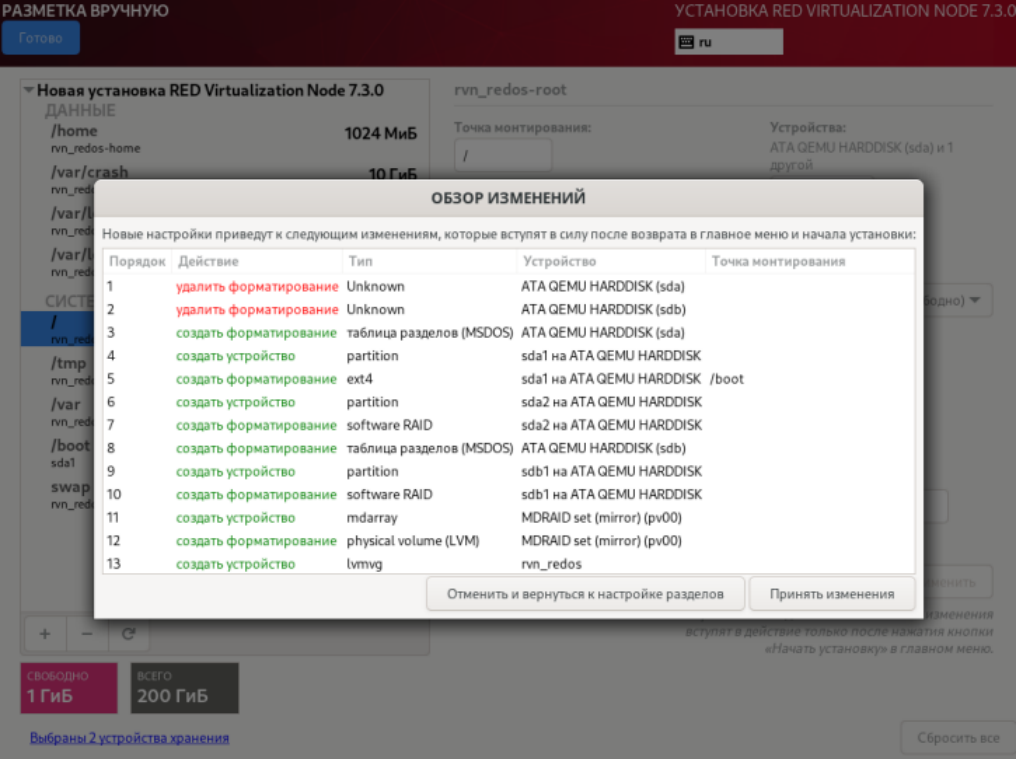Select the /var partition entry
Screen dimensions: 1017x759
tap(58, 411)
